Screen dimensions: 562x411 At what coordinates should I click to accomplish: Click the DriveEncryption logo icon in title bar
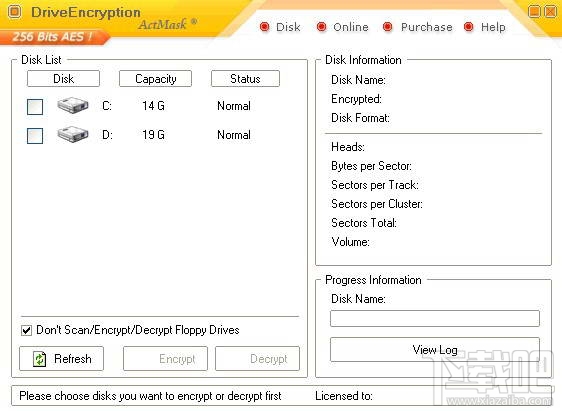click(15, 12)
